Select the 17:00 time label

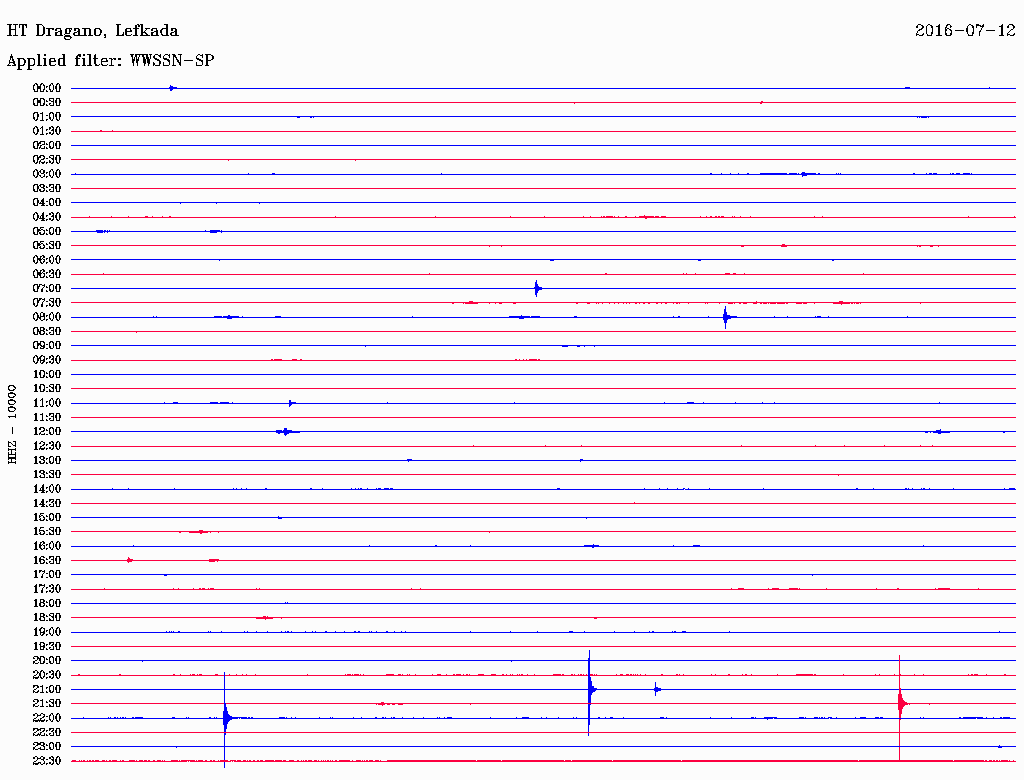(47, 574)
